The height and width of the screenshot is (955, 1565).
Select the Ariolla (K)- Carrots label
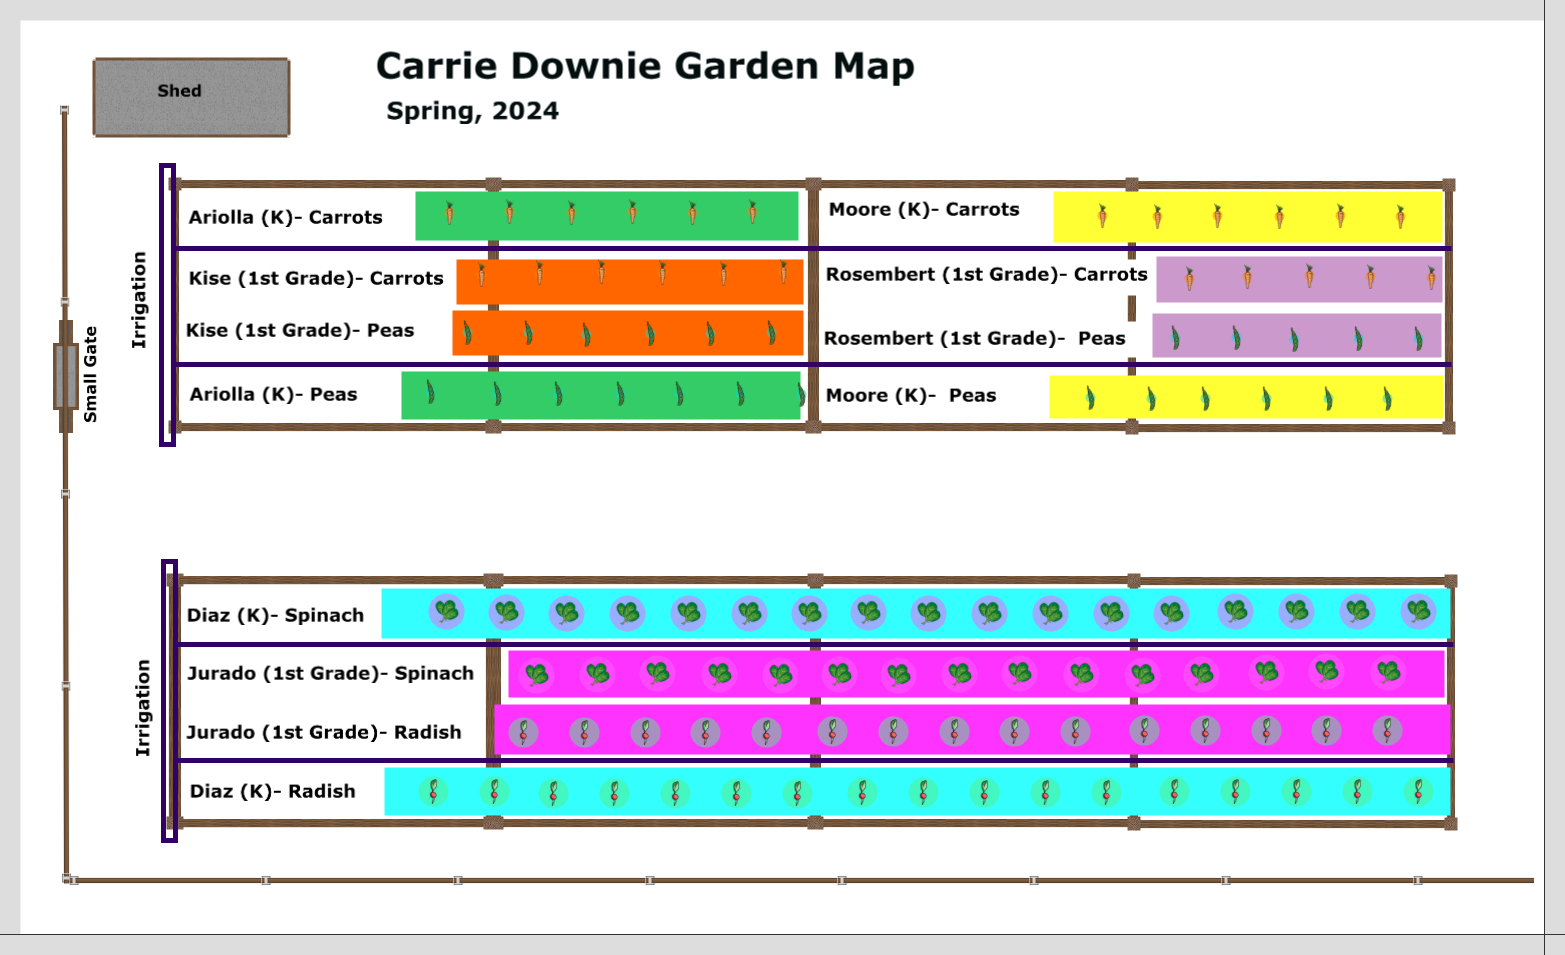coord(286,216)
